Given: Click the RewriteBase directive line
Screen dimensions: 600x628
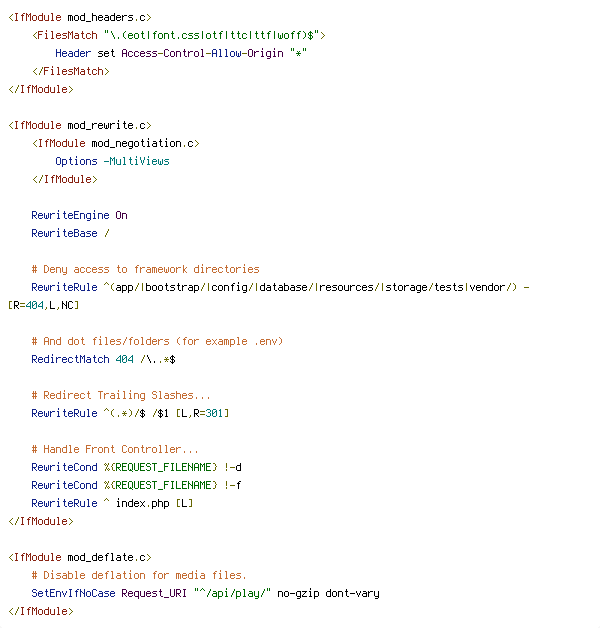Looking at the screenshot, I should point(70,233).
